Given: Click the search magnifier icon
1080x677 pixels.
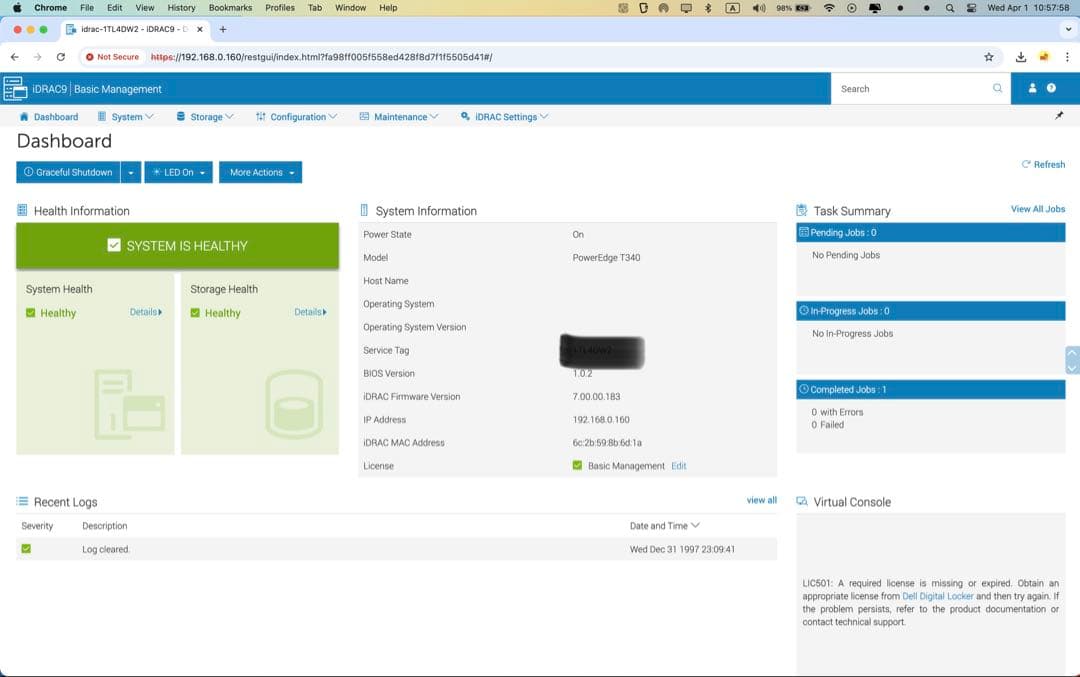Looking at the screenshot, I should click(x=997, y=88).
